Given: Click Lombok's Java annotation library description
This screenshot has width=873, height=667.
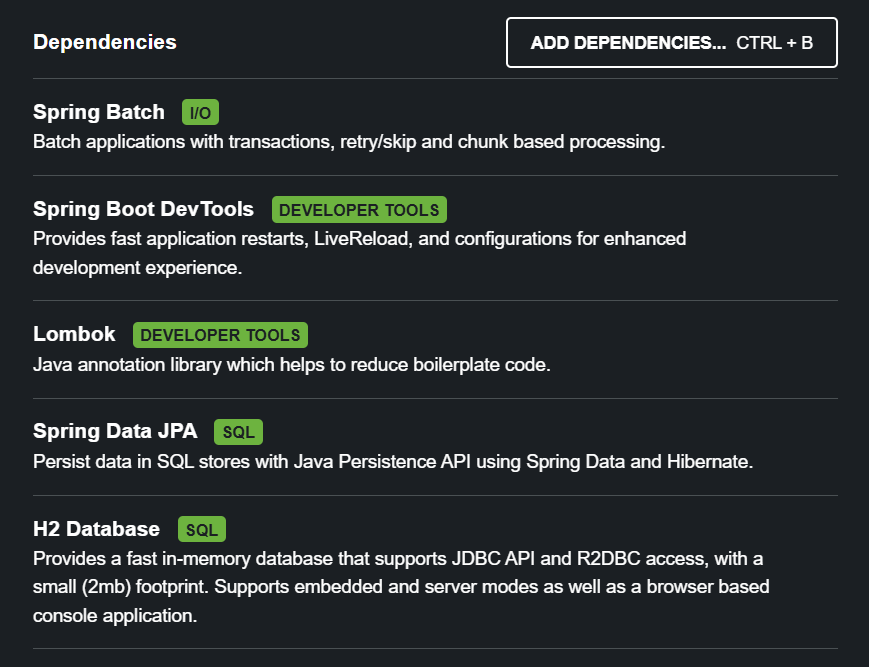Looking at the screenshot, I should pyautogui.click(x=292, y=365).
